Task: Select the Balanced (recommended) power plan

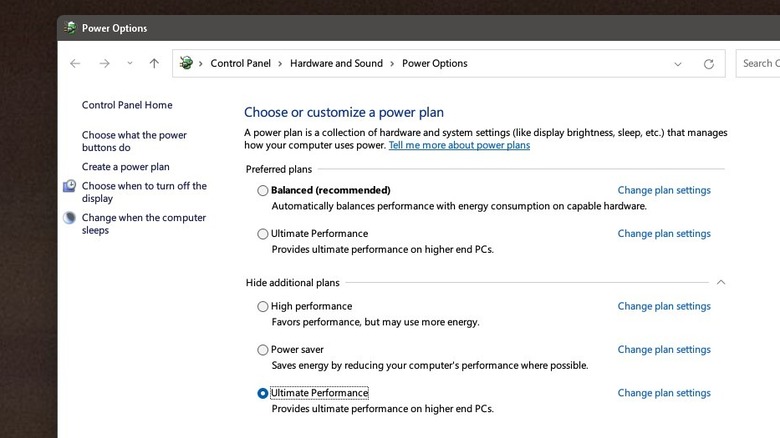Action: 263,190
